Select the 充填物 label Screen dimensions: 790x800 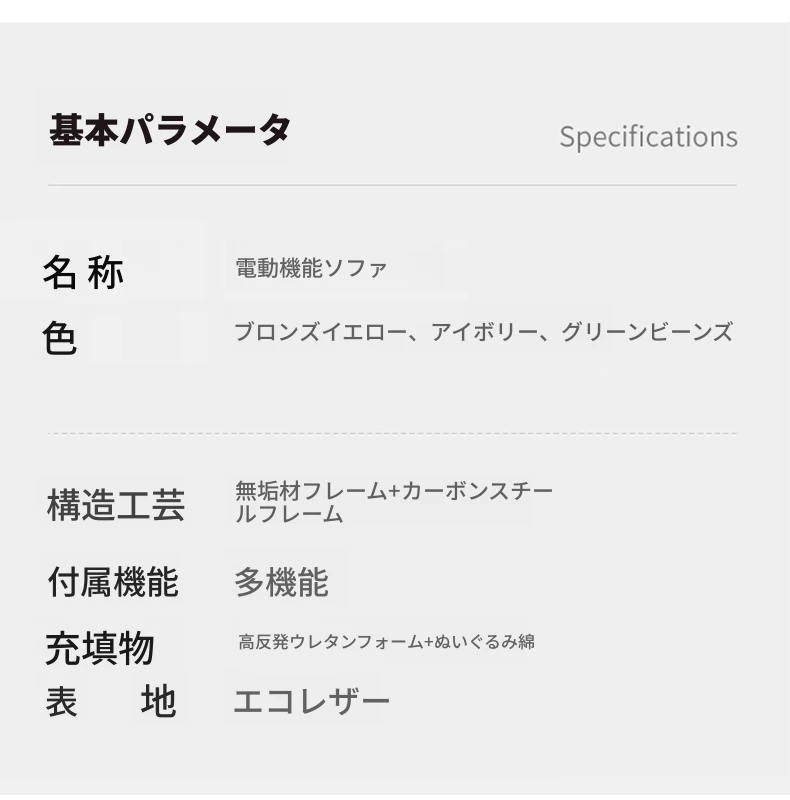pyautogui.click(x=100, y=648)
